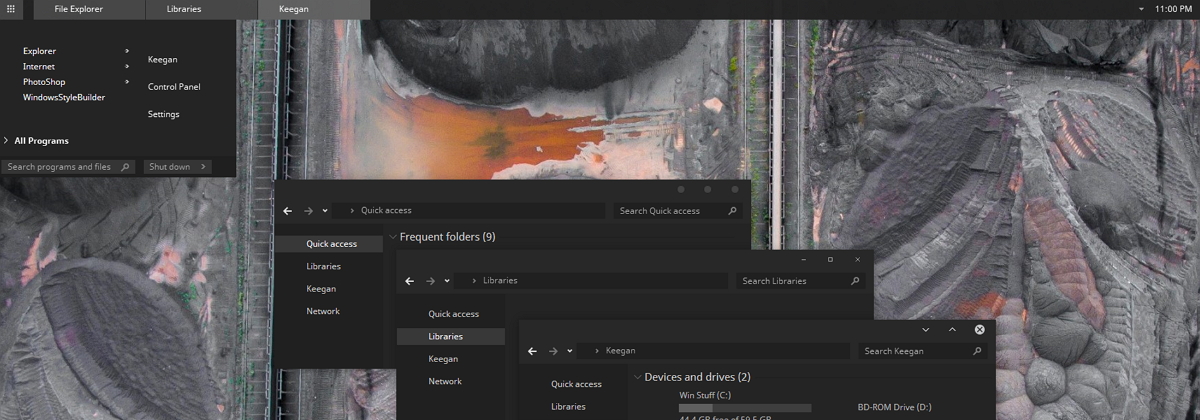Go forward in Keegan window
This screenshot has height=420, width=1200.
(x=553, y=351)
